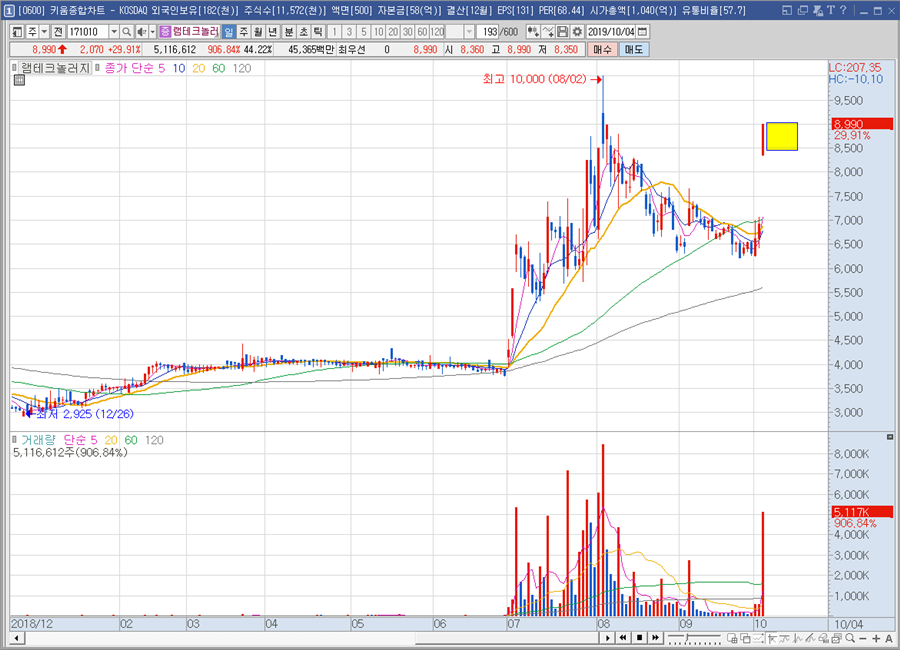Image resolution: width=900 pixels, height=650 pixels.
Task: Click the overlapping windows icon at bottom
Action: tap(746, 638)
